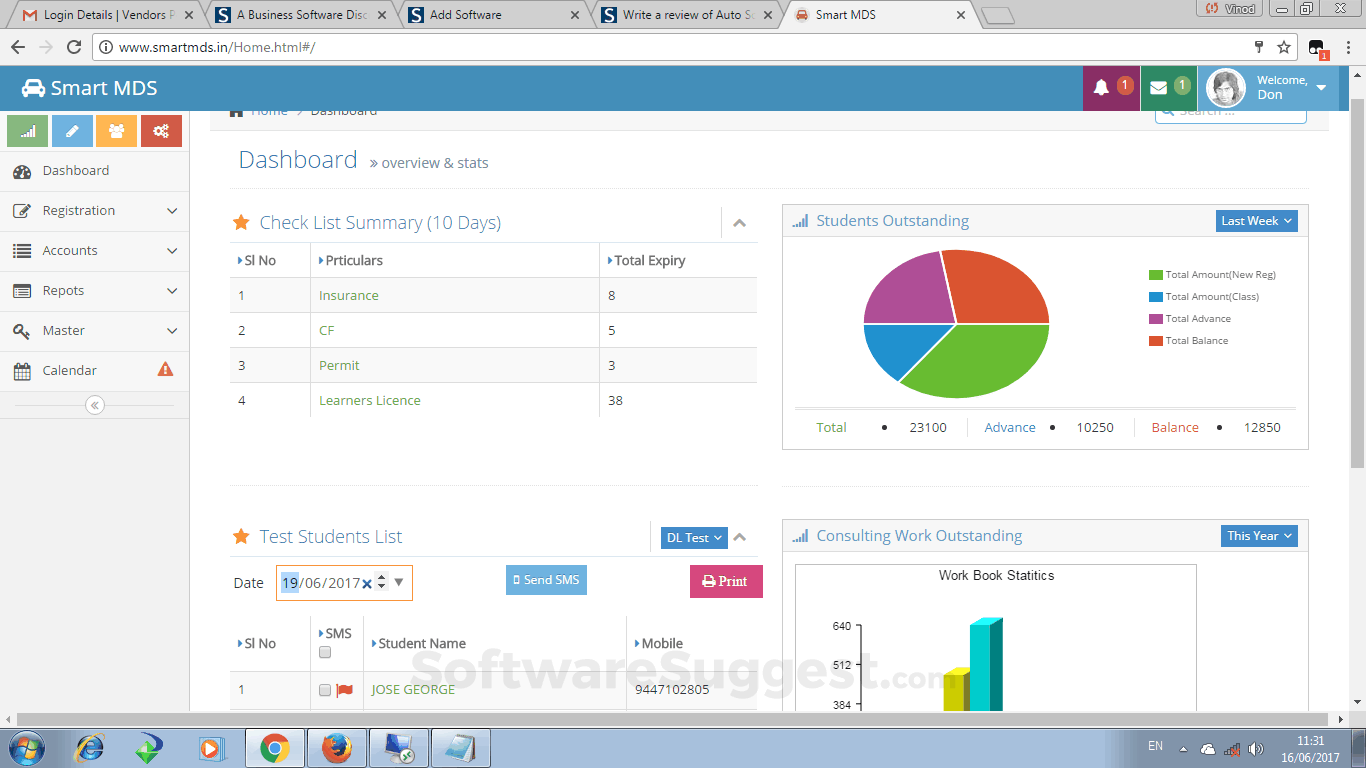Viewport: 1366px width, 768px height.
Task: Open the media player taskbar icon
Action: tap(210, 747)
